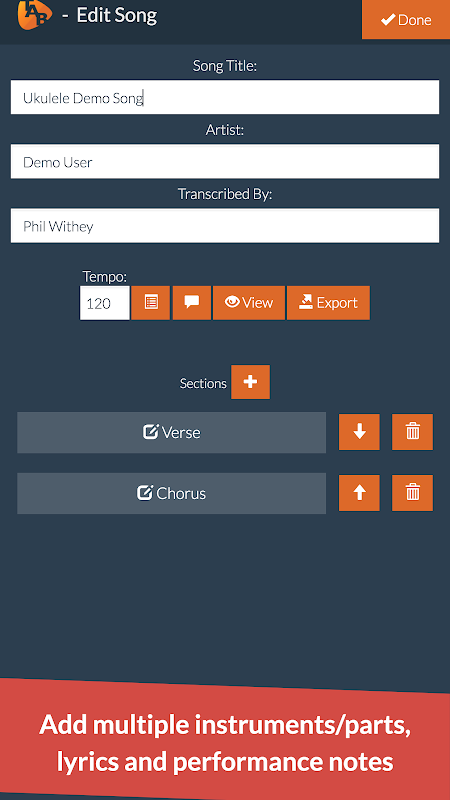Edit the Verse section
Viewport: 450px width, 800px height.
[x=171, y=433]
